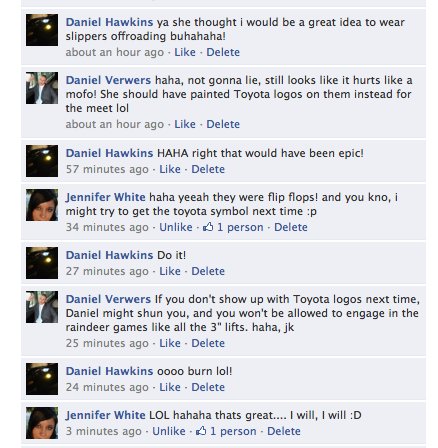Open Daniel Hawkins avatar on 'Do it!' comment

coord(42,263)
